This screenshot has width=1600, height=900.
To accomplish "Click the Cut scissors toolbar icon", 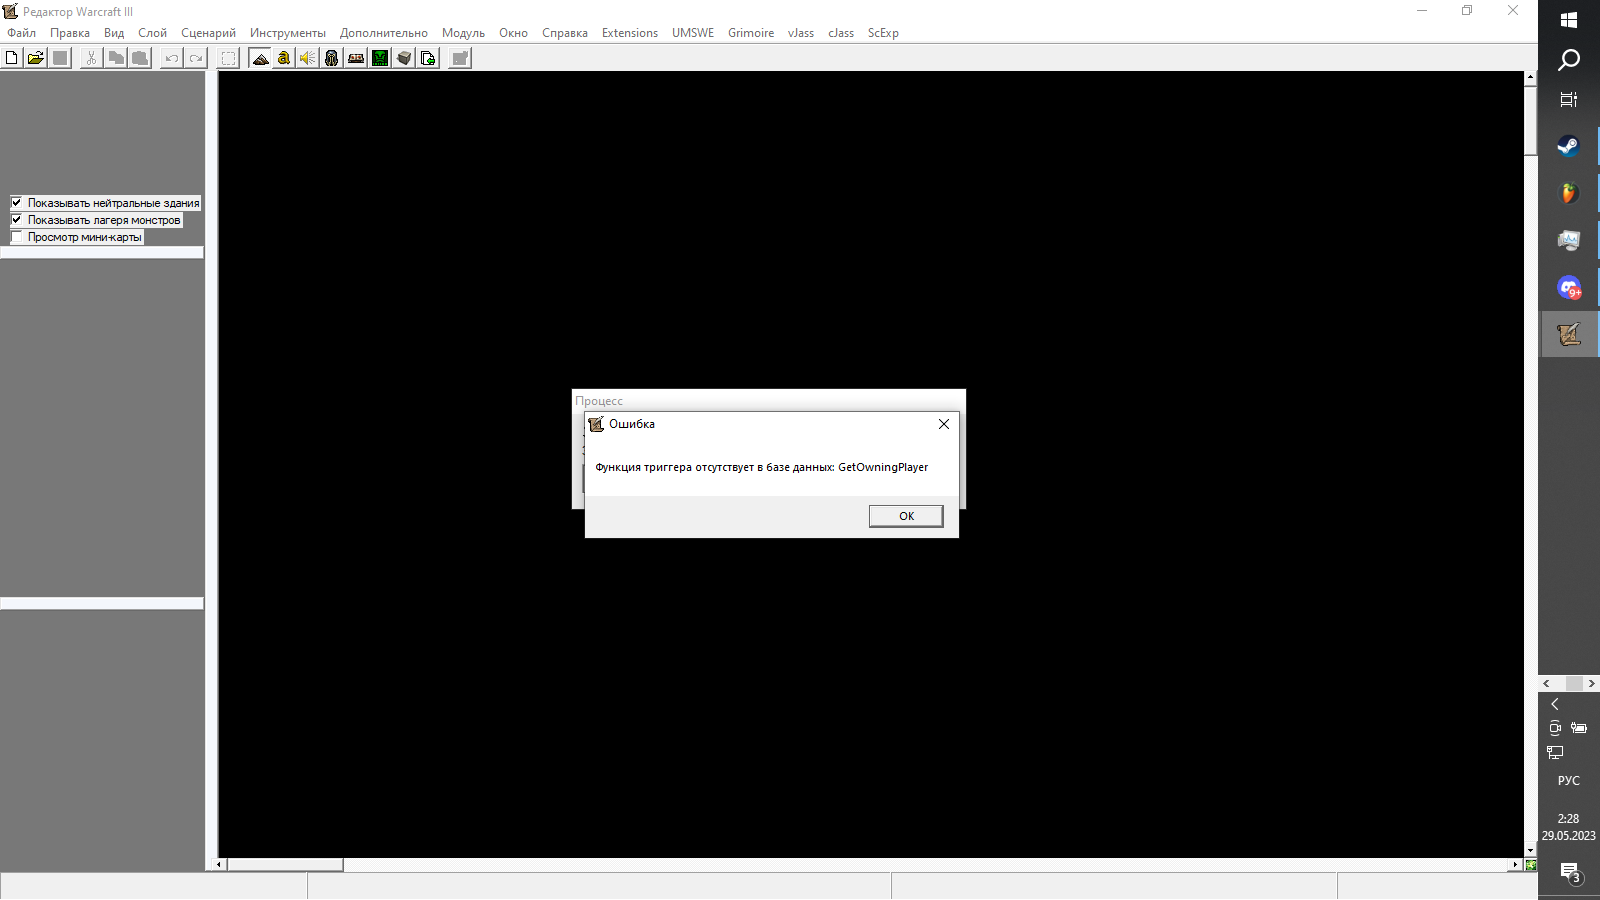I will tap(91, 58).
